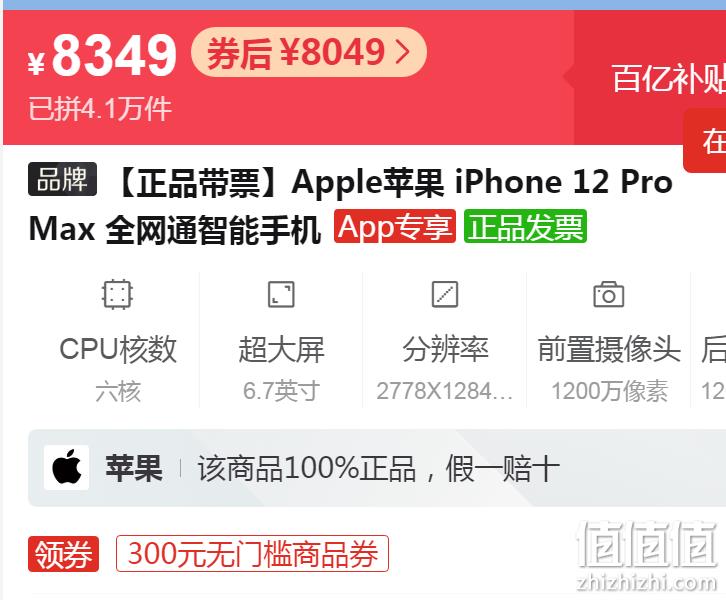The height and width of the screenshot is (600, 726).
Task: Click the ¥8349 price
Action: point(102,56)
